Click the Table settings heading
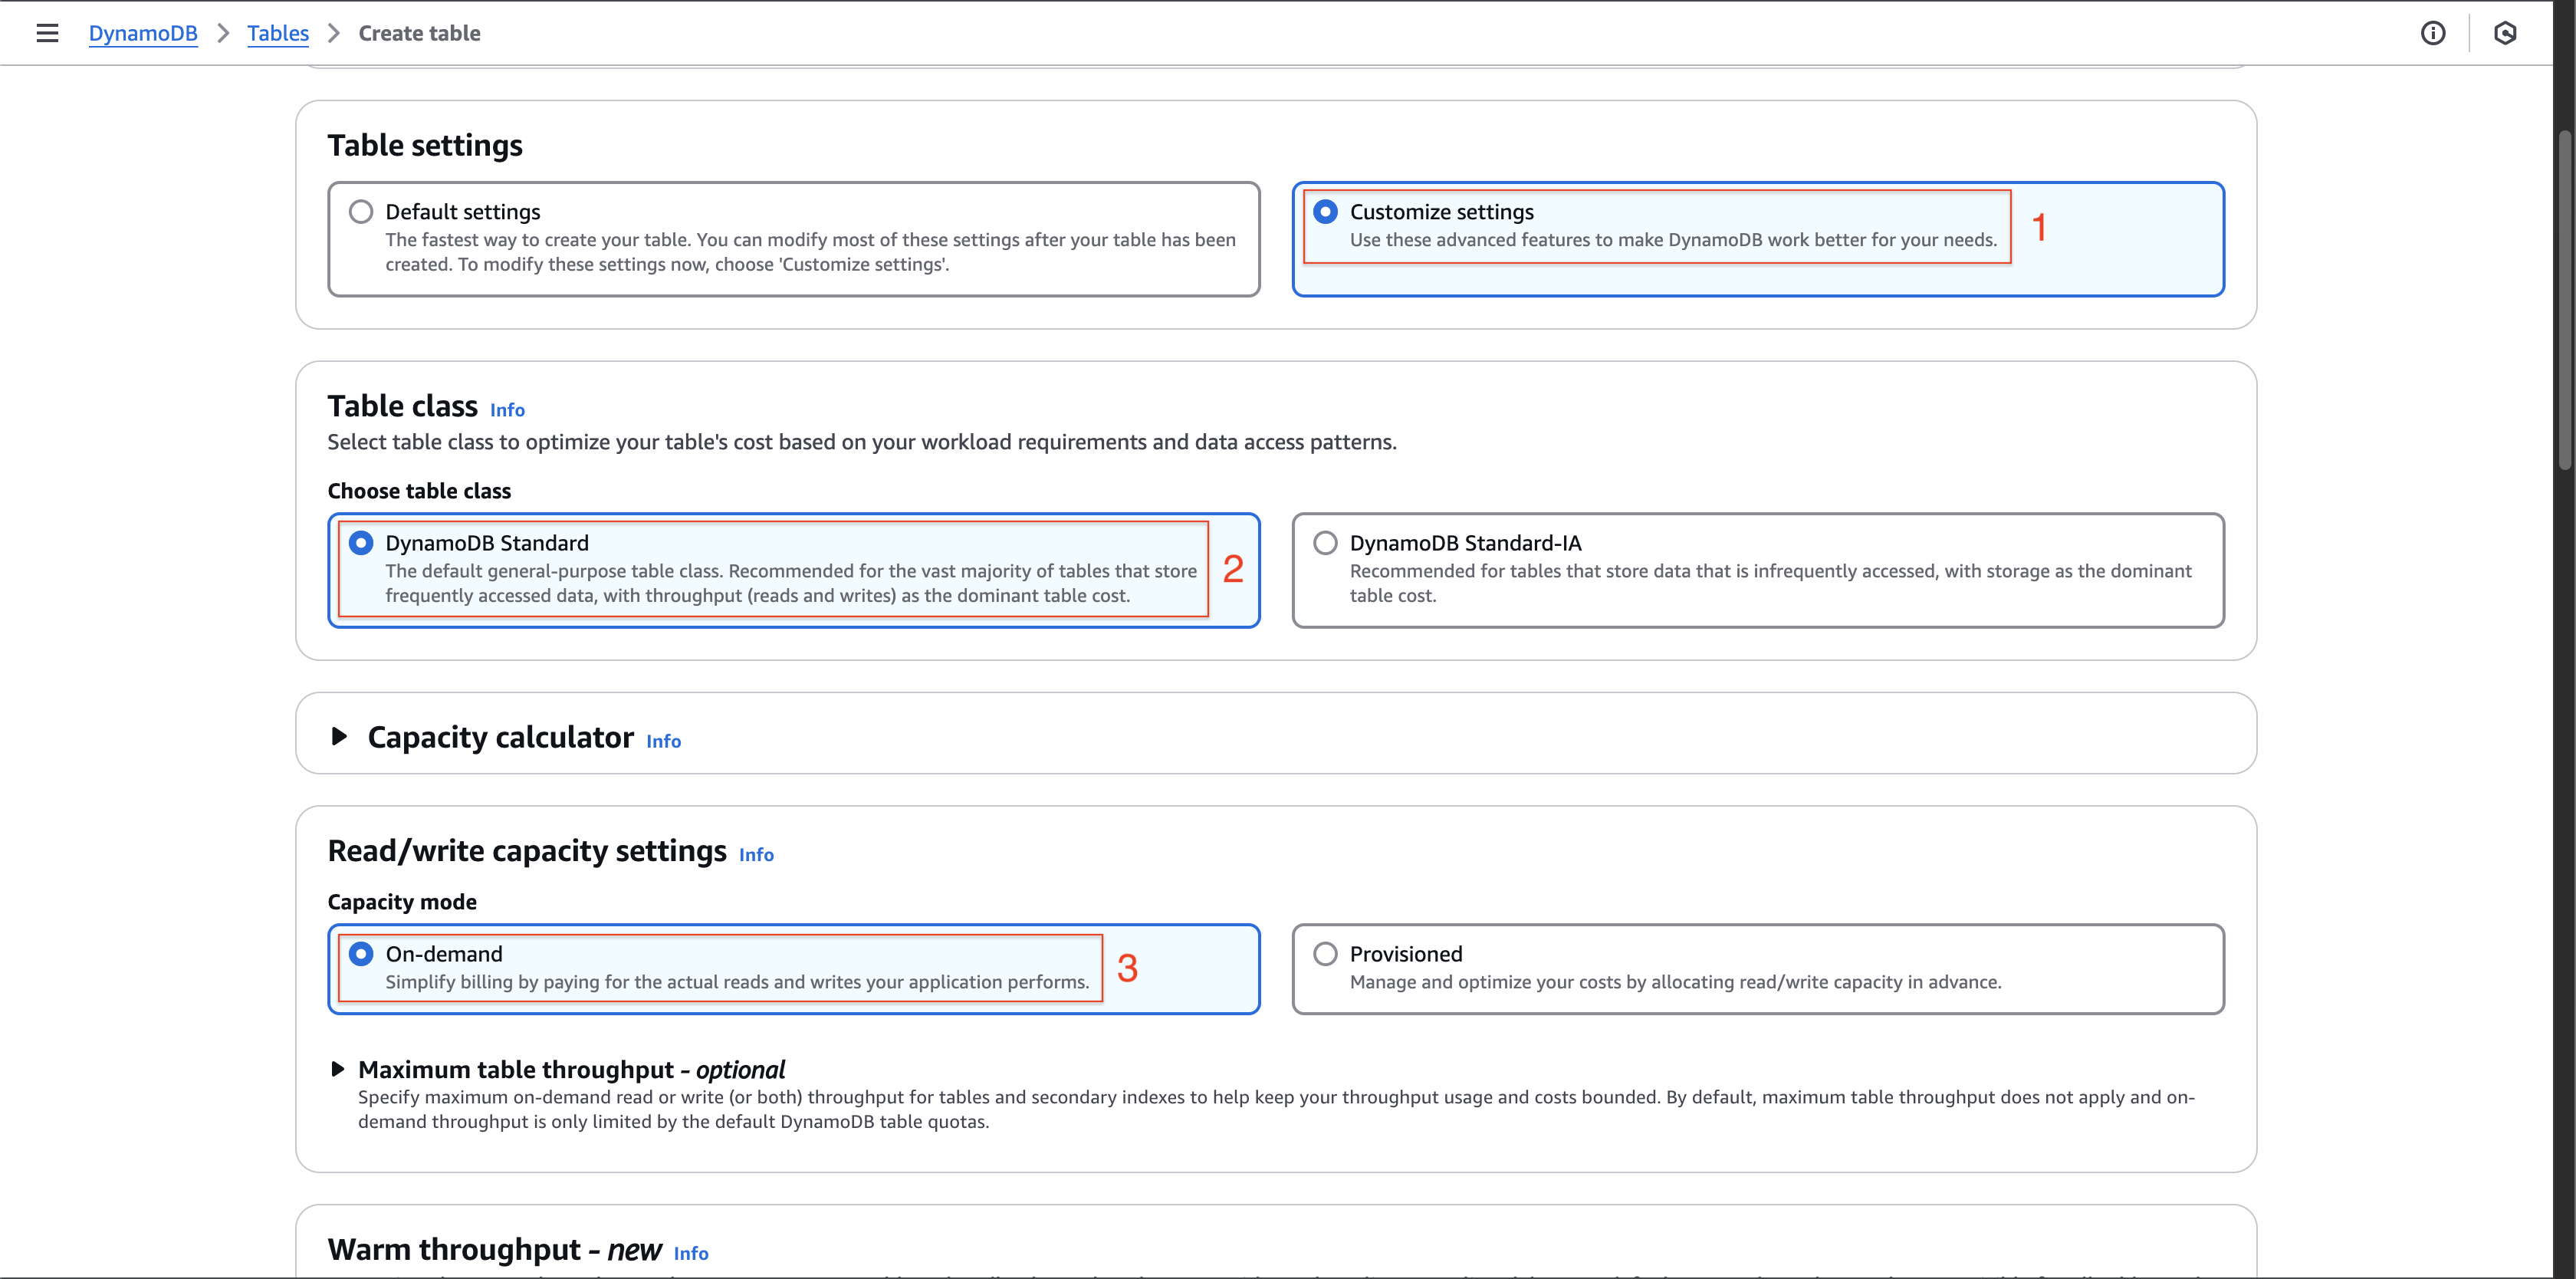 point(425,146)
